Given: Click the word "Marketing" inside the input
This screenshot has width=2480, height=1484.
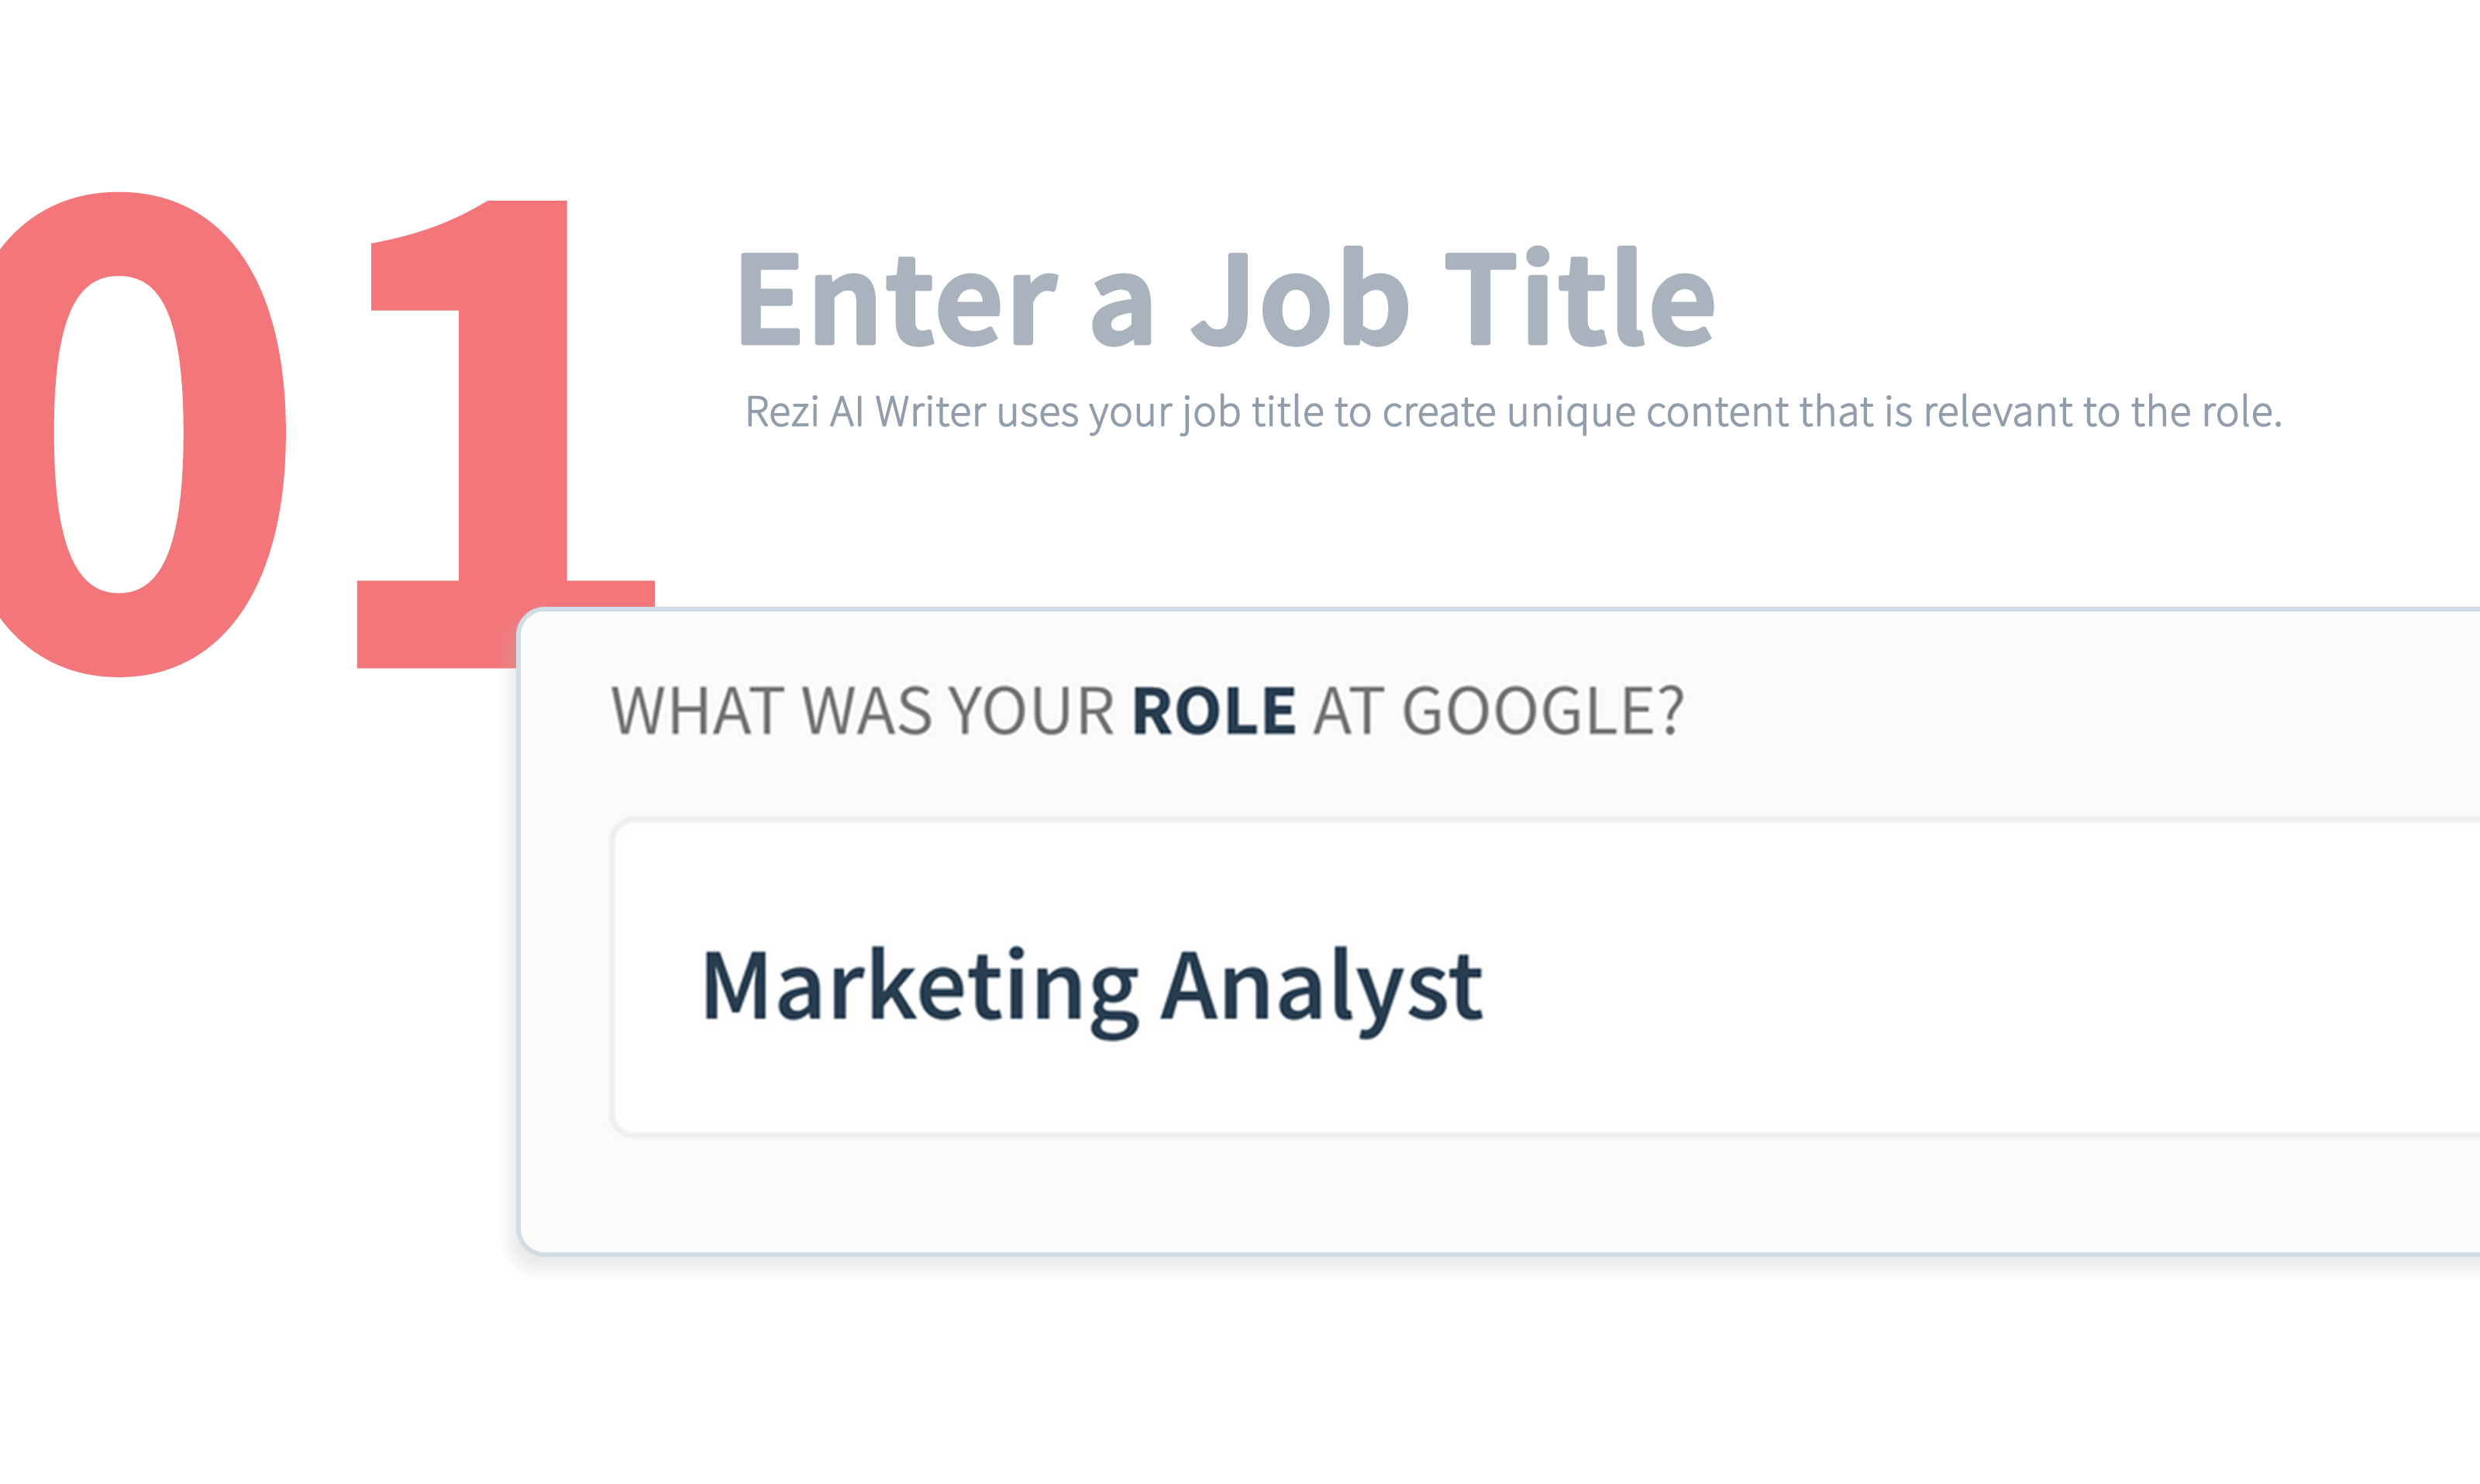Looking at the screenshot, I should [921, 988].
